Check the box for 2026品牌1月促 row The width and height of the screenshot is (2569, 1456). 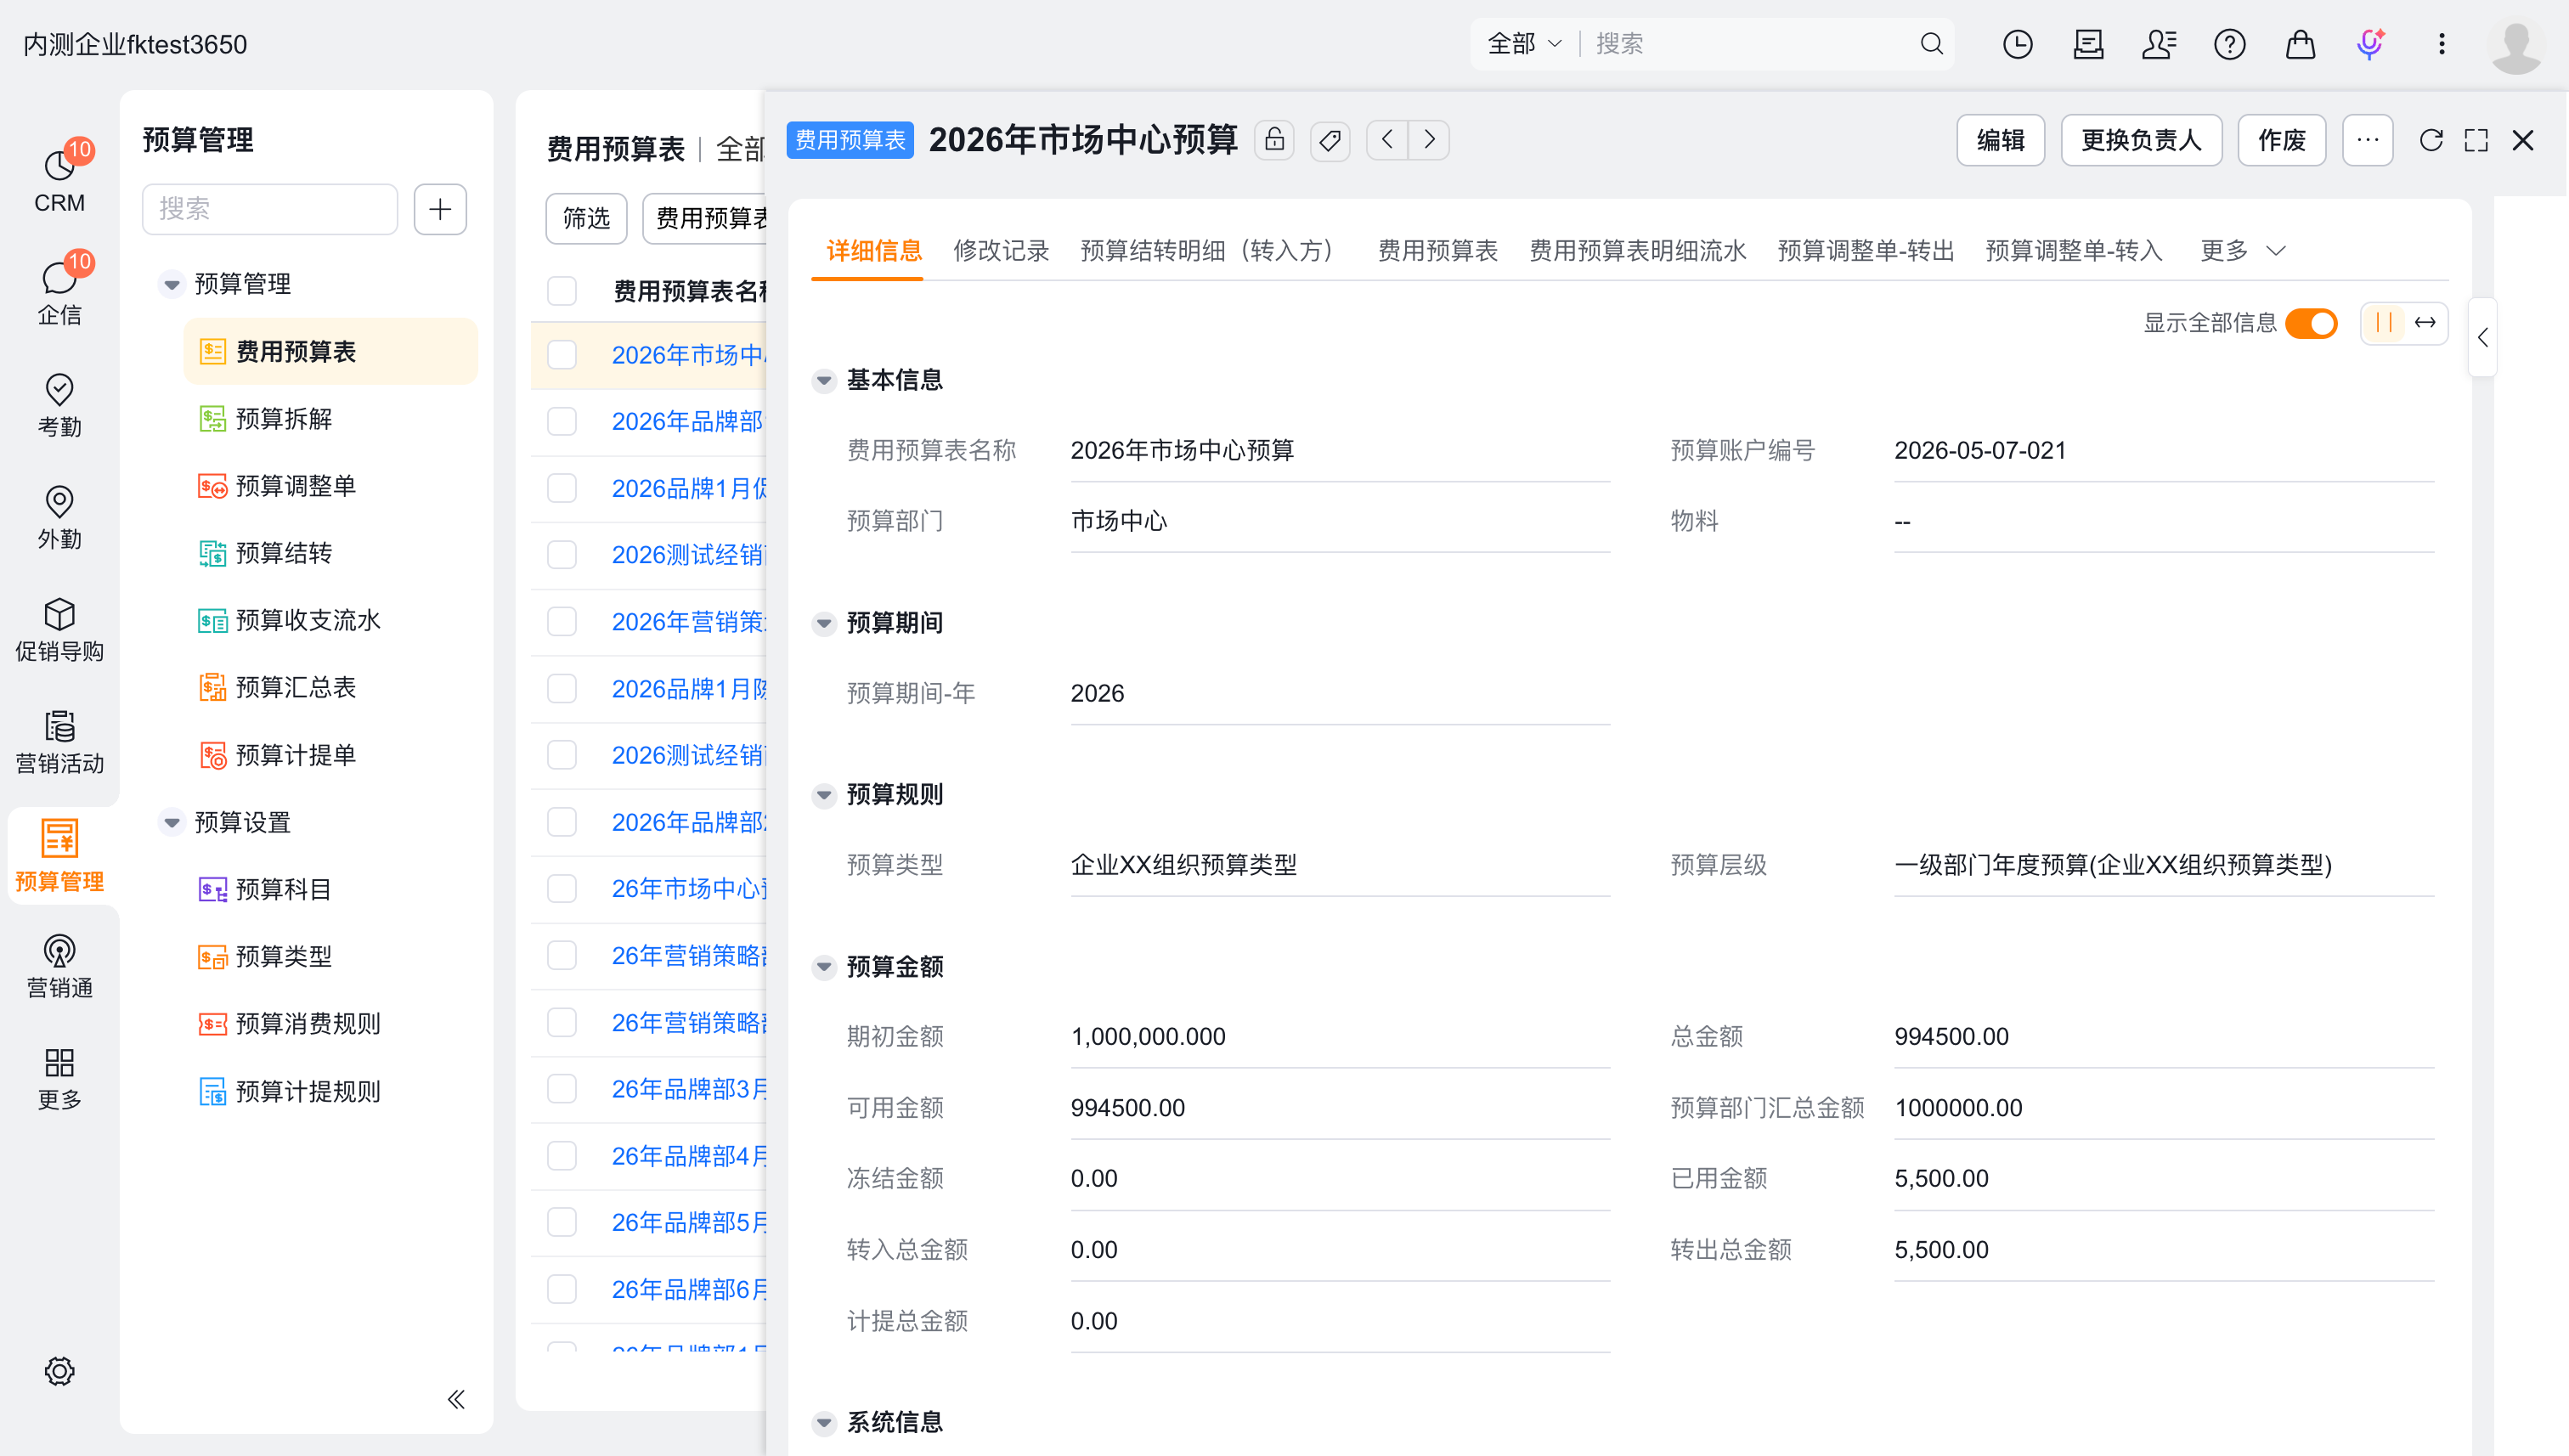562,488
